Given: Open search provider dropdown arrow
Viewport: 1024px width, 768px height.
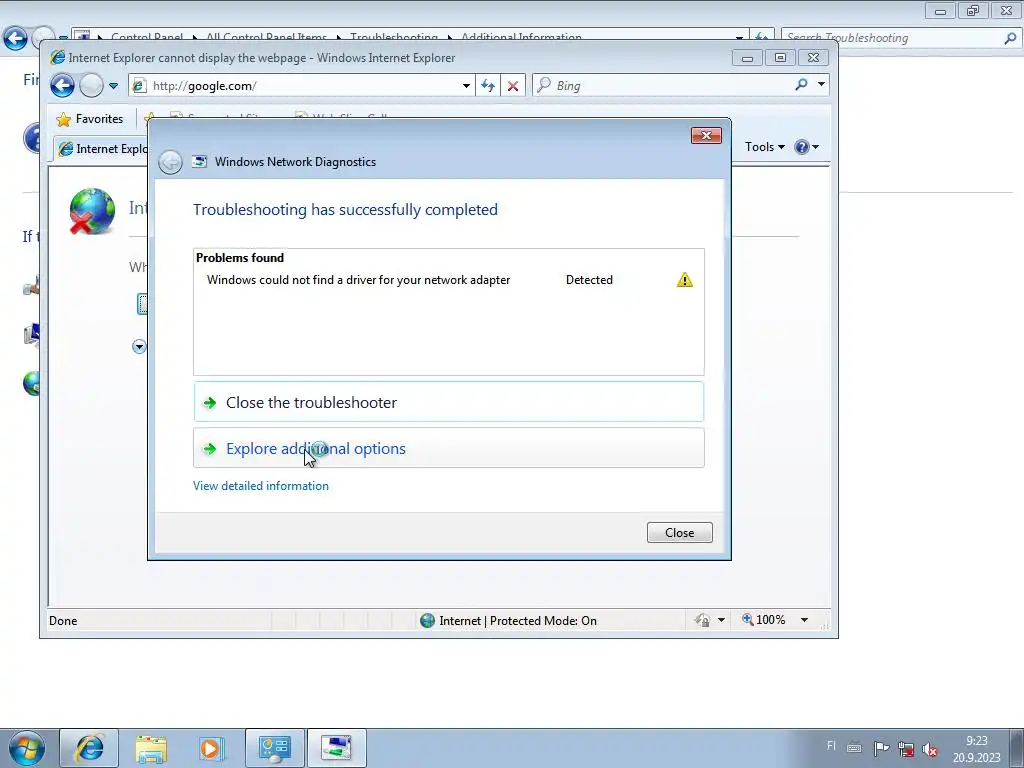Looking at the screenshot, I should point(822,84).
